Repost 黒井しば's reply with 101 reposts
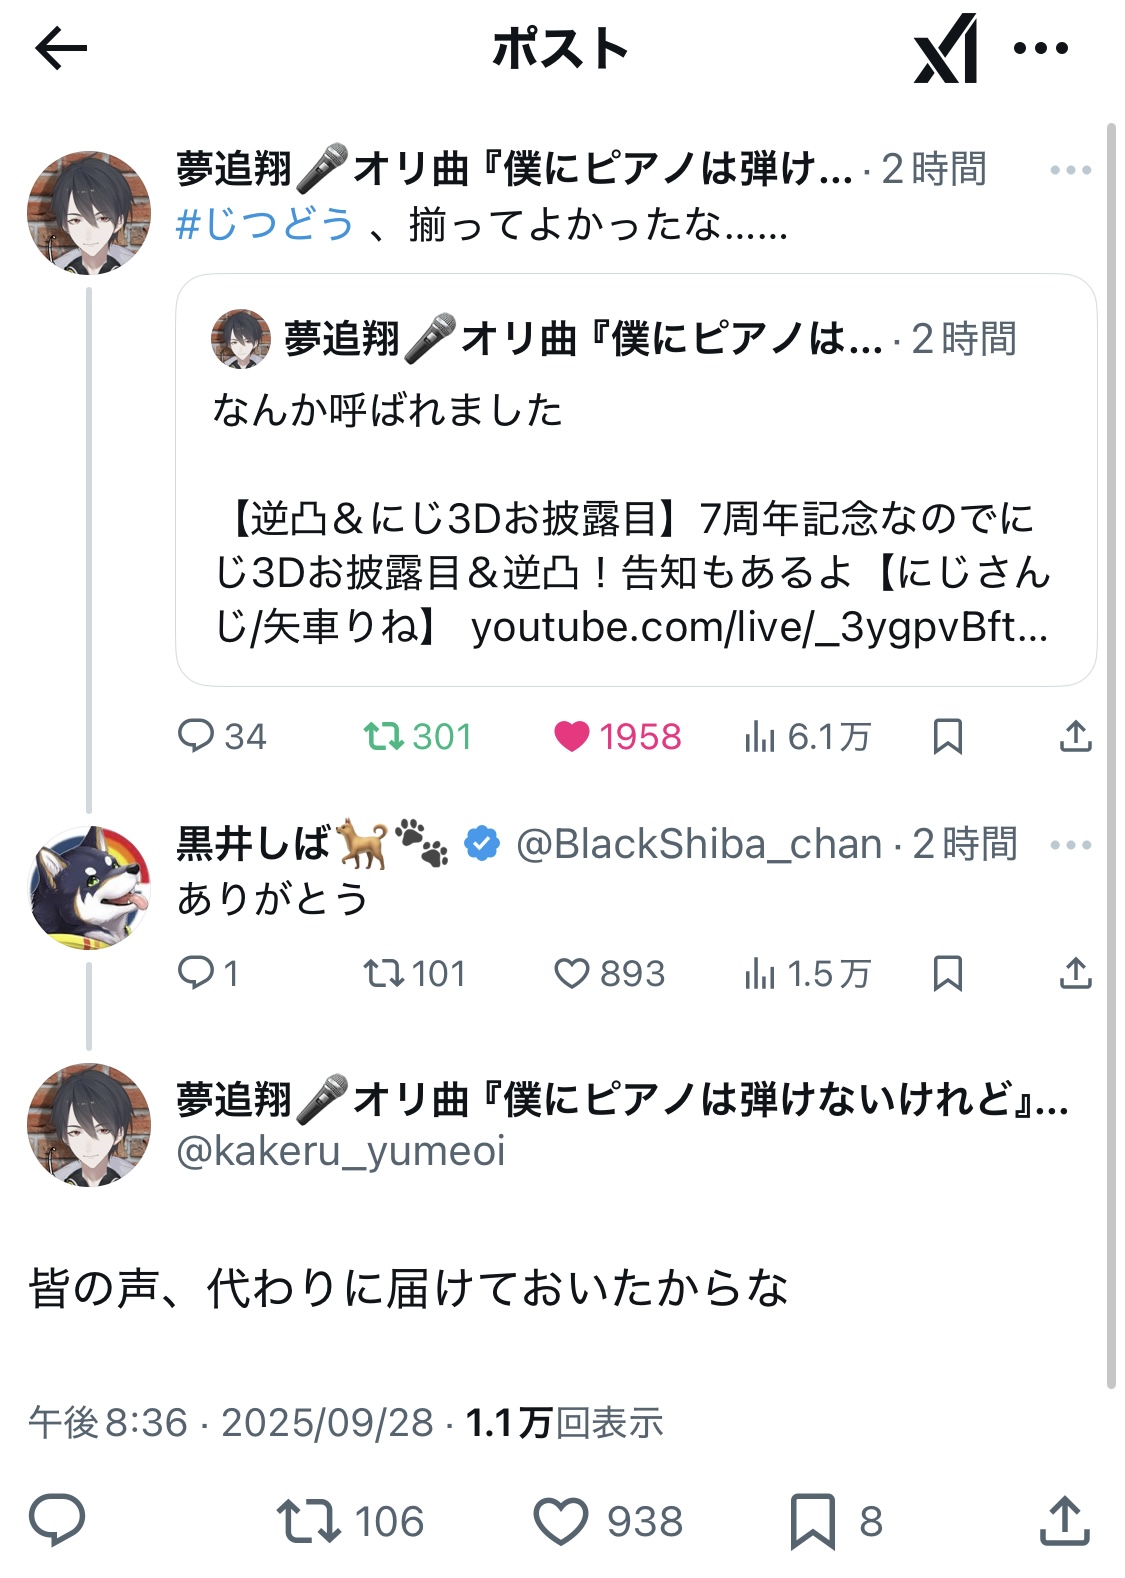 pos(382,973)
